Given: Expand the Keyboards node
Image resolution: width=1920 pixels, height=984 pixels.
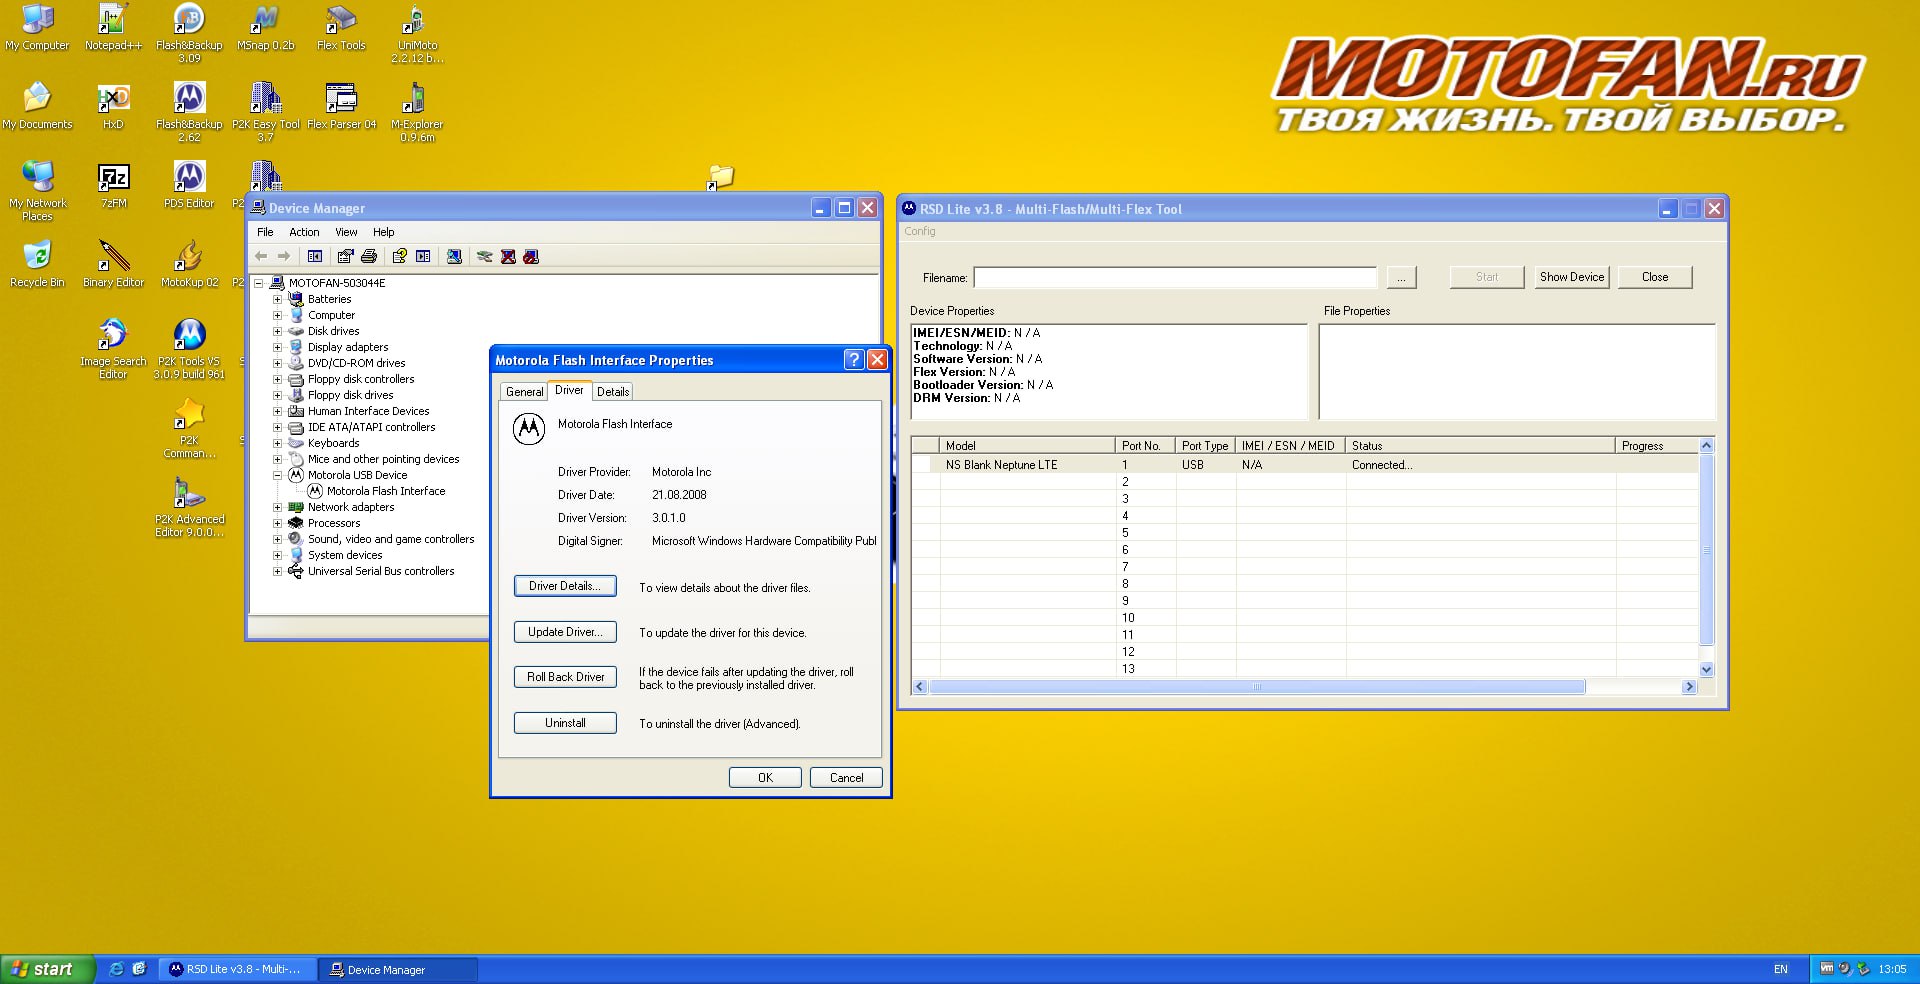Looking at the screenshot, I should click(x=277, y=443).
